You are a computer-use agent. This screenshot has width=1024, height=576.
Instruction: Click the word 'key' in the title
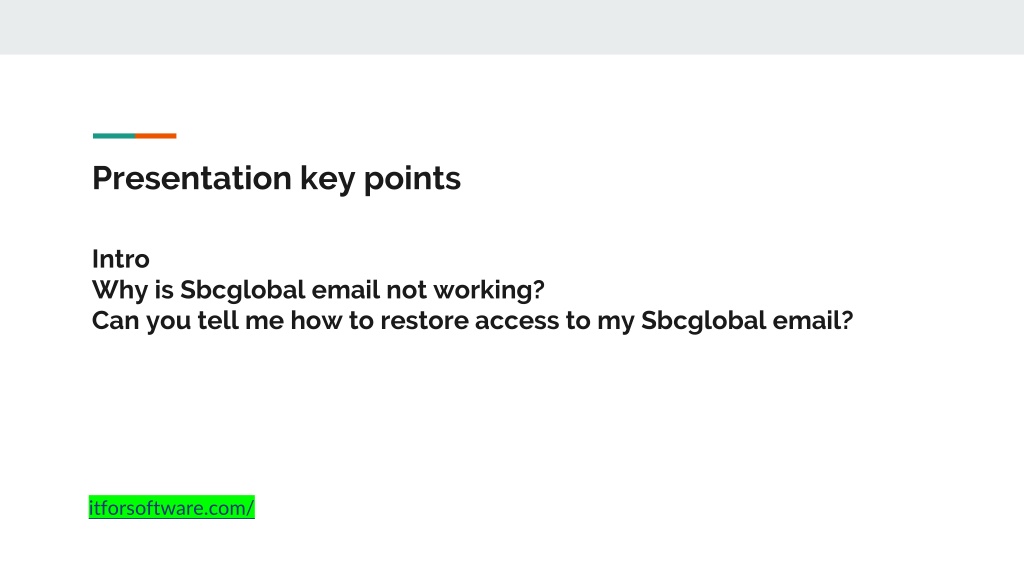[328, 179]
